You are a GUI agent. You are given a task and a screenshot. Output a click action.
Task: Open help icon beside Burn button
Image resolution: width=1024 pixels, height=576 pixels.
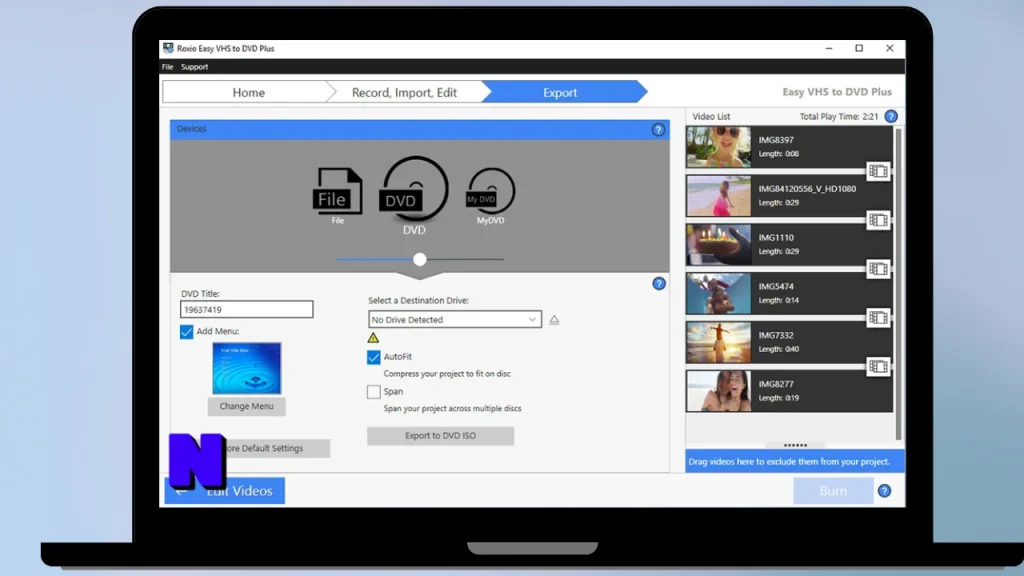pyautogui.click(x=884, y=491)
